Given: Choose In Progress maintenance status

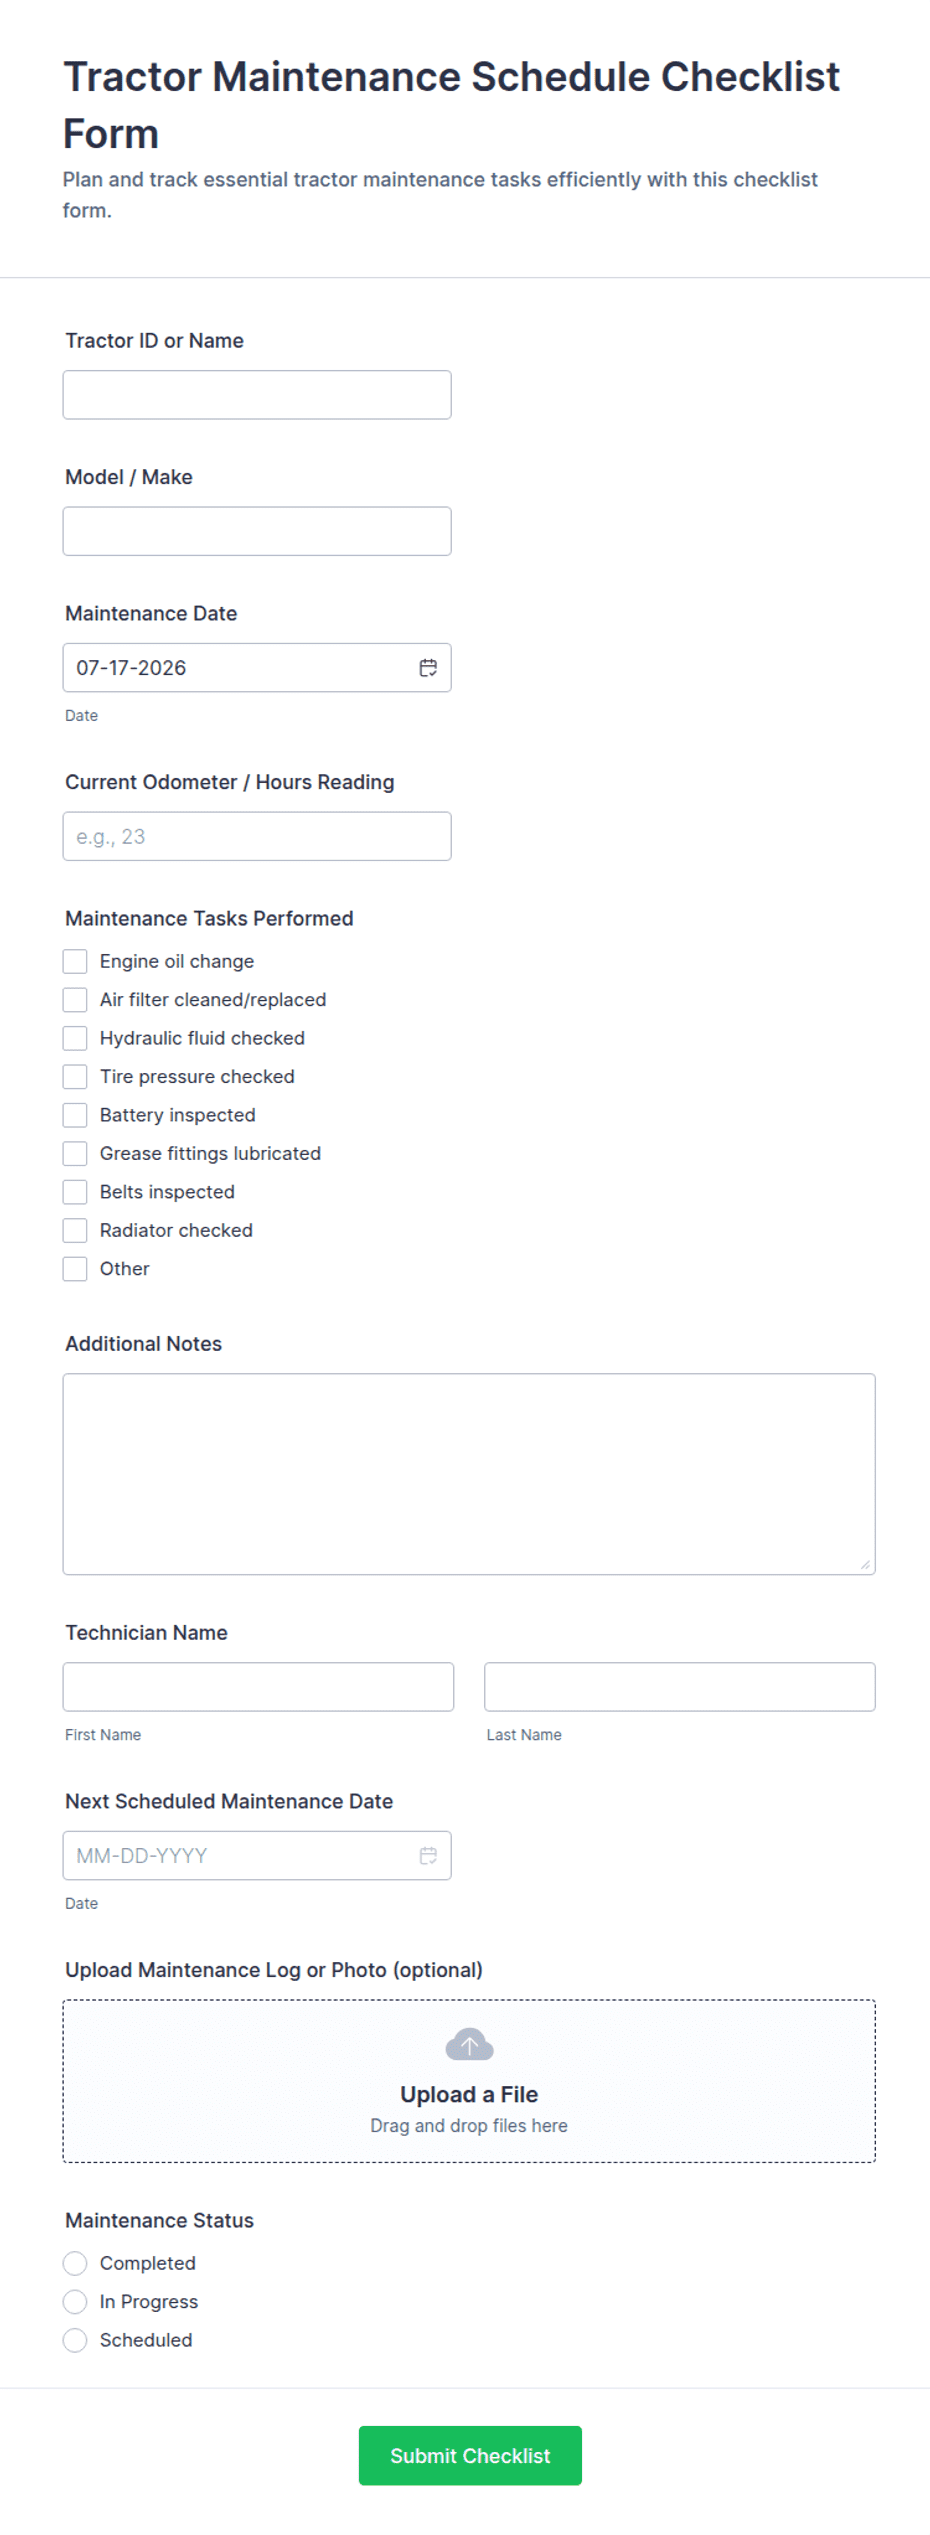Looking at the screenshot, I should [75, 2302].
